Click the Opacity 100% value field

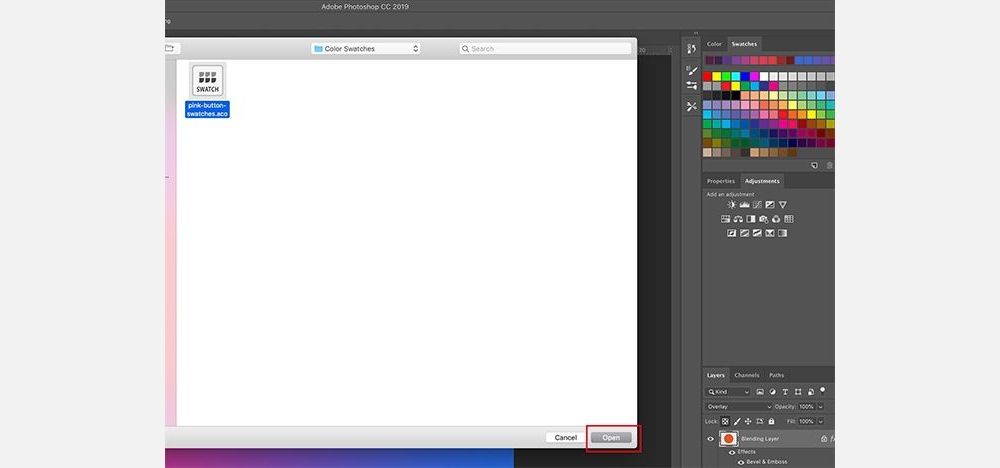[807, 407]
